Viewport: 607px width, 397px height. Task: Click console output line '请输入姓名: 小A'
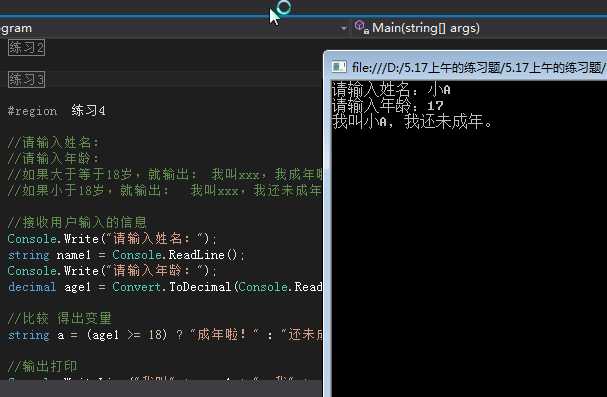pos(391,90)
